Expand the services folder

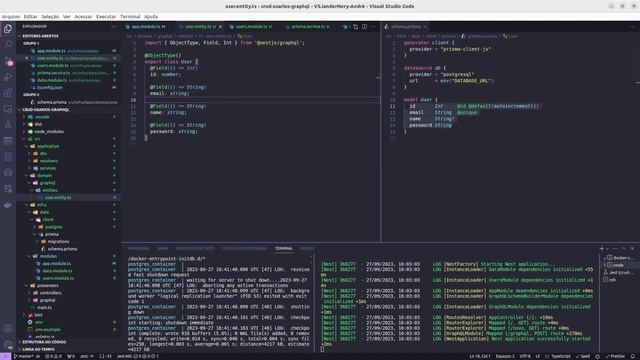tap(48, 168)
